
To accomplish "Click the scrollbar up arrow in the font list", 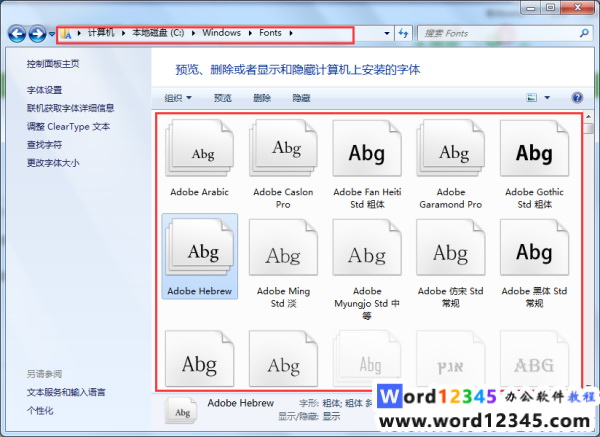I will pos(589,117).
